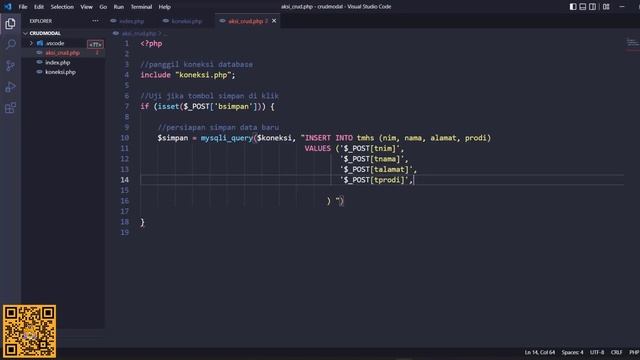This screenshot has height=360, width=640.
Task: Open the Terminal menu
Action: [x=141, y=7]
